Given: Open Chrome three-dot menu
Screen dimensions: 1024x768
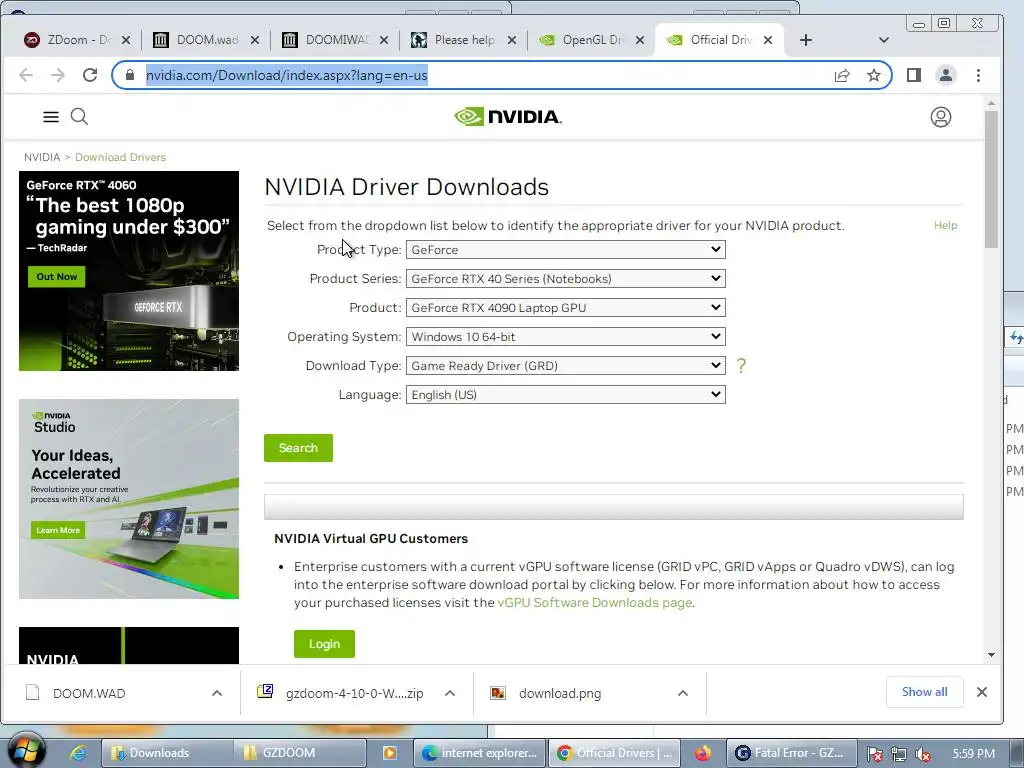Looking at the screenshot, I should [x=978, y=75].
